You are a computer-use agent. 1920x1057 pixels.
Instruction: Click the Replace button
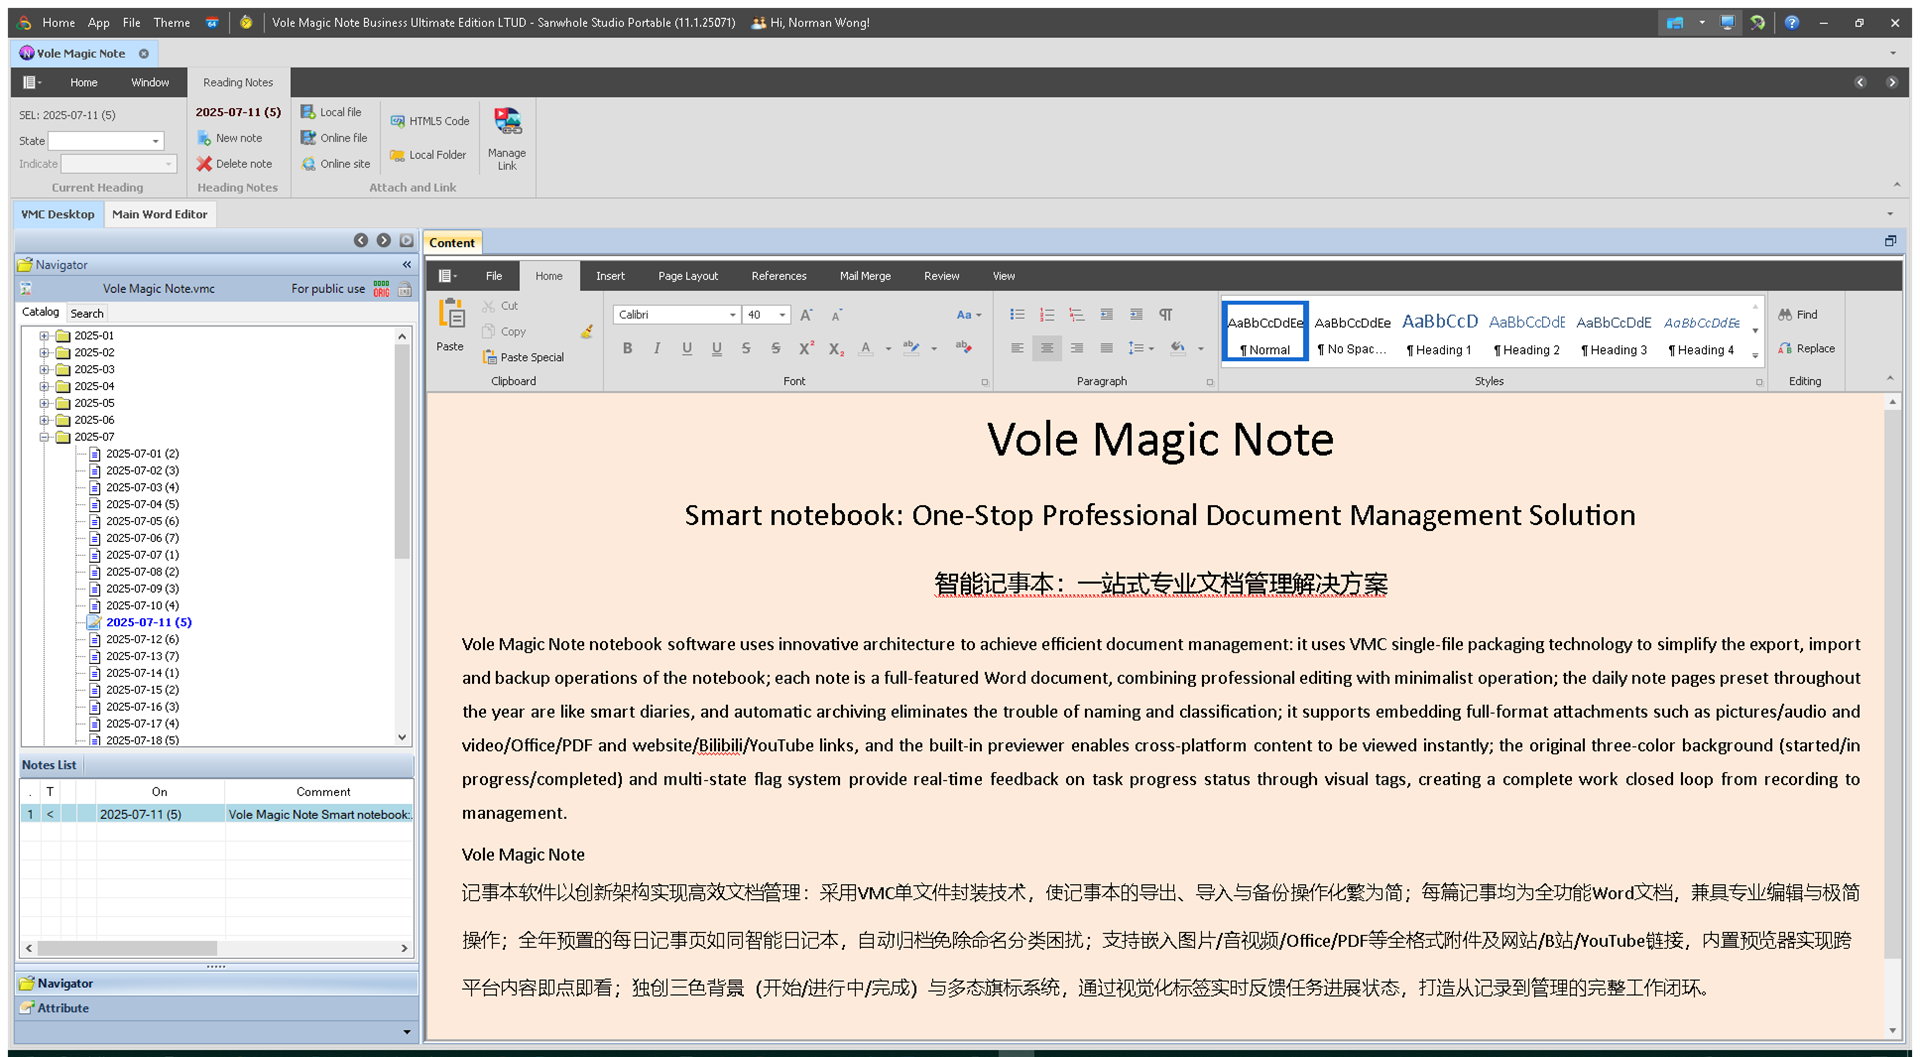1807,349
